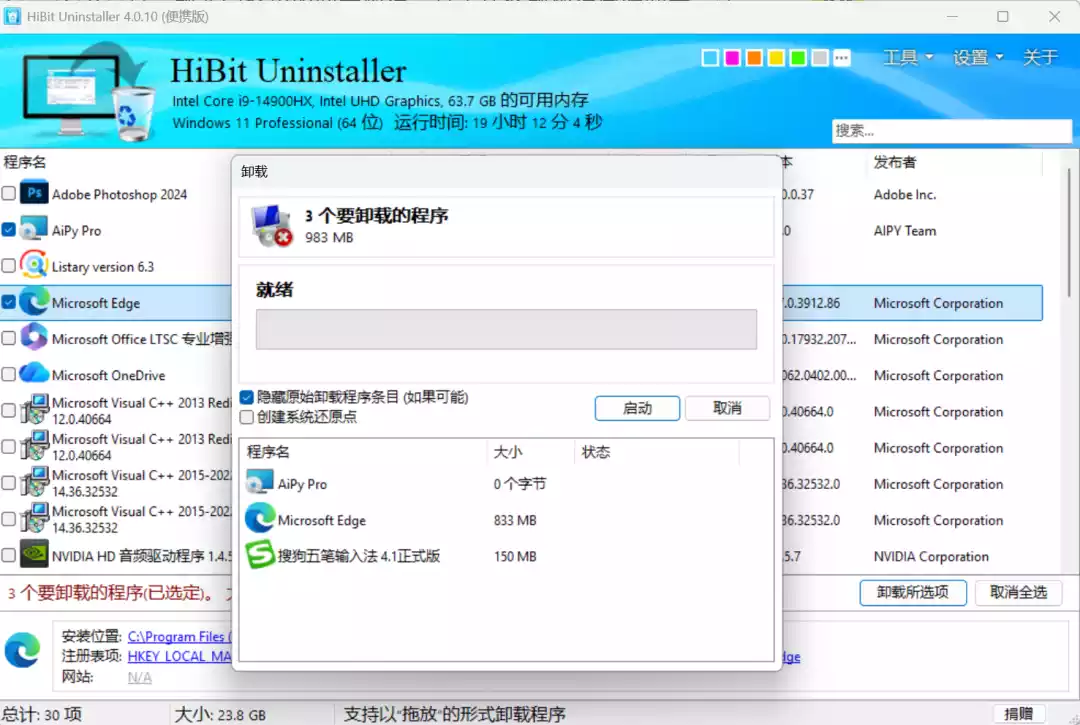Select the orange theme color swatch
This screenshot has width=1080, height=725.
coord(754,58)
